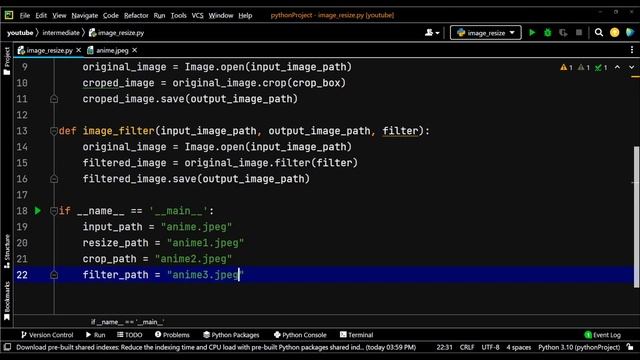Open the Version Control tool window
Image resolution: width=640 pixels, height=360 pixels.
pyautogui.click(x=47, y=335)
